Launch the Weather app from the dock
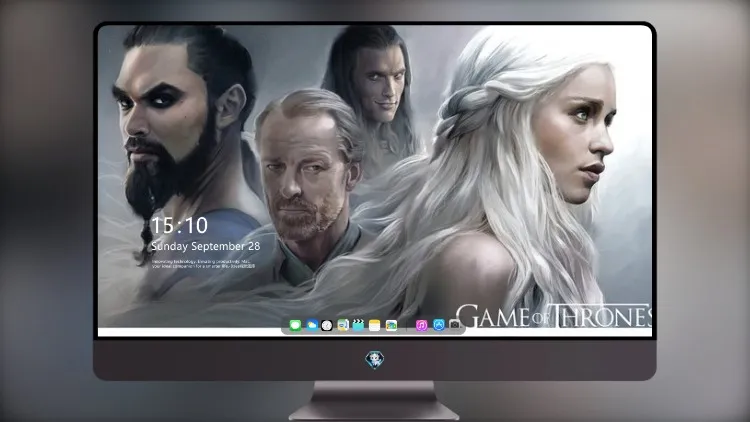 pyautogui.click(x=312, y=325)
